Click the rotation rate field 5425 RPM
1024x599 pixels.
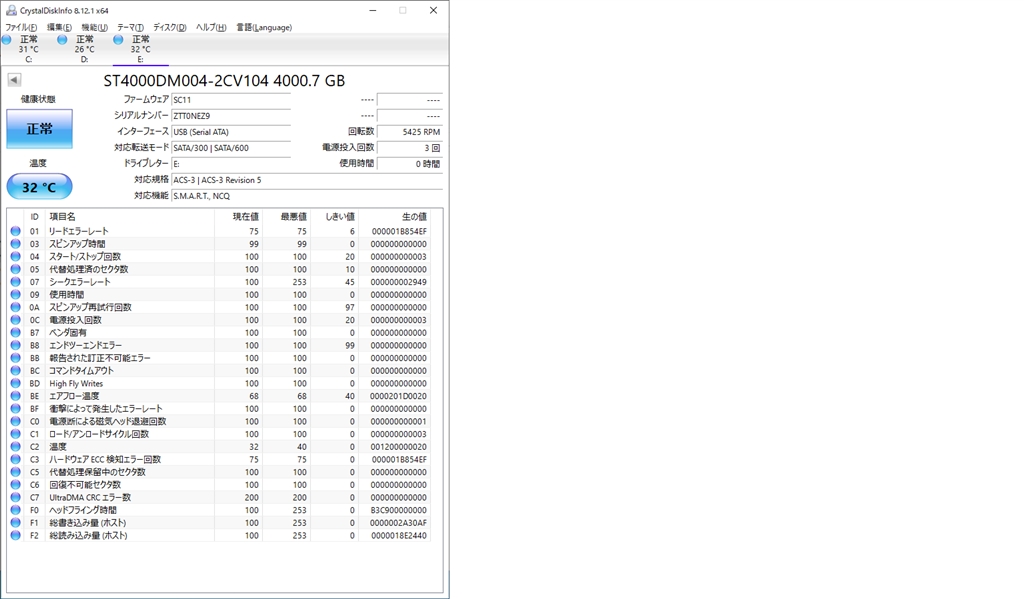pyautogui.click(x=409, y=132)
